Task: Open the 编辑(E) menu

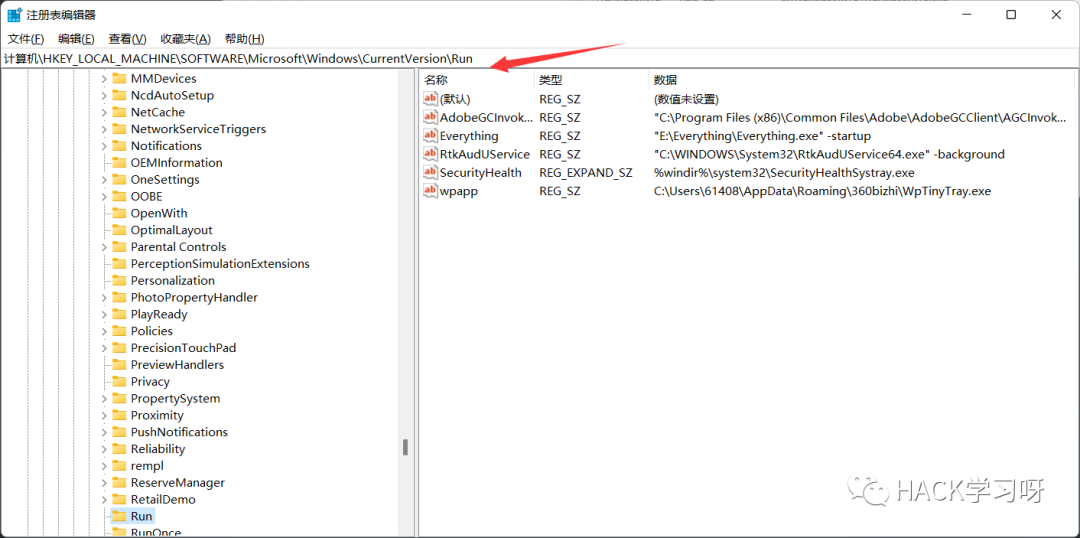Action: (76, 39)
